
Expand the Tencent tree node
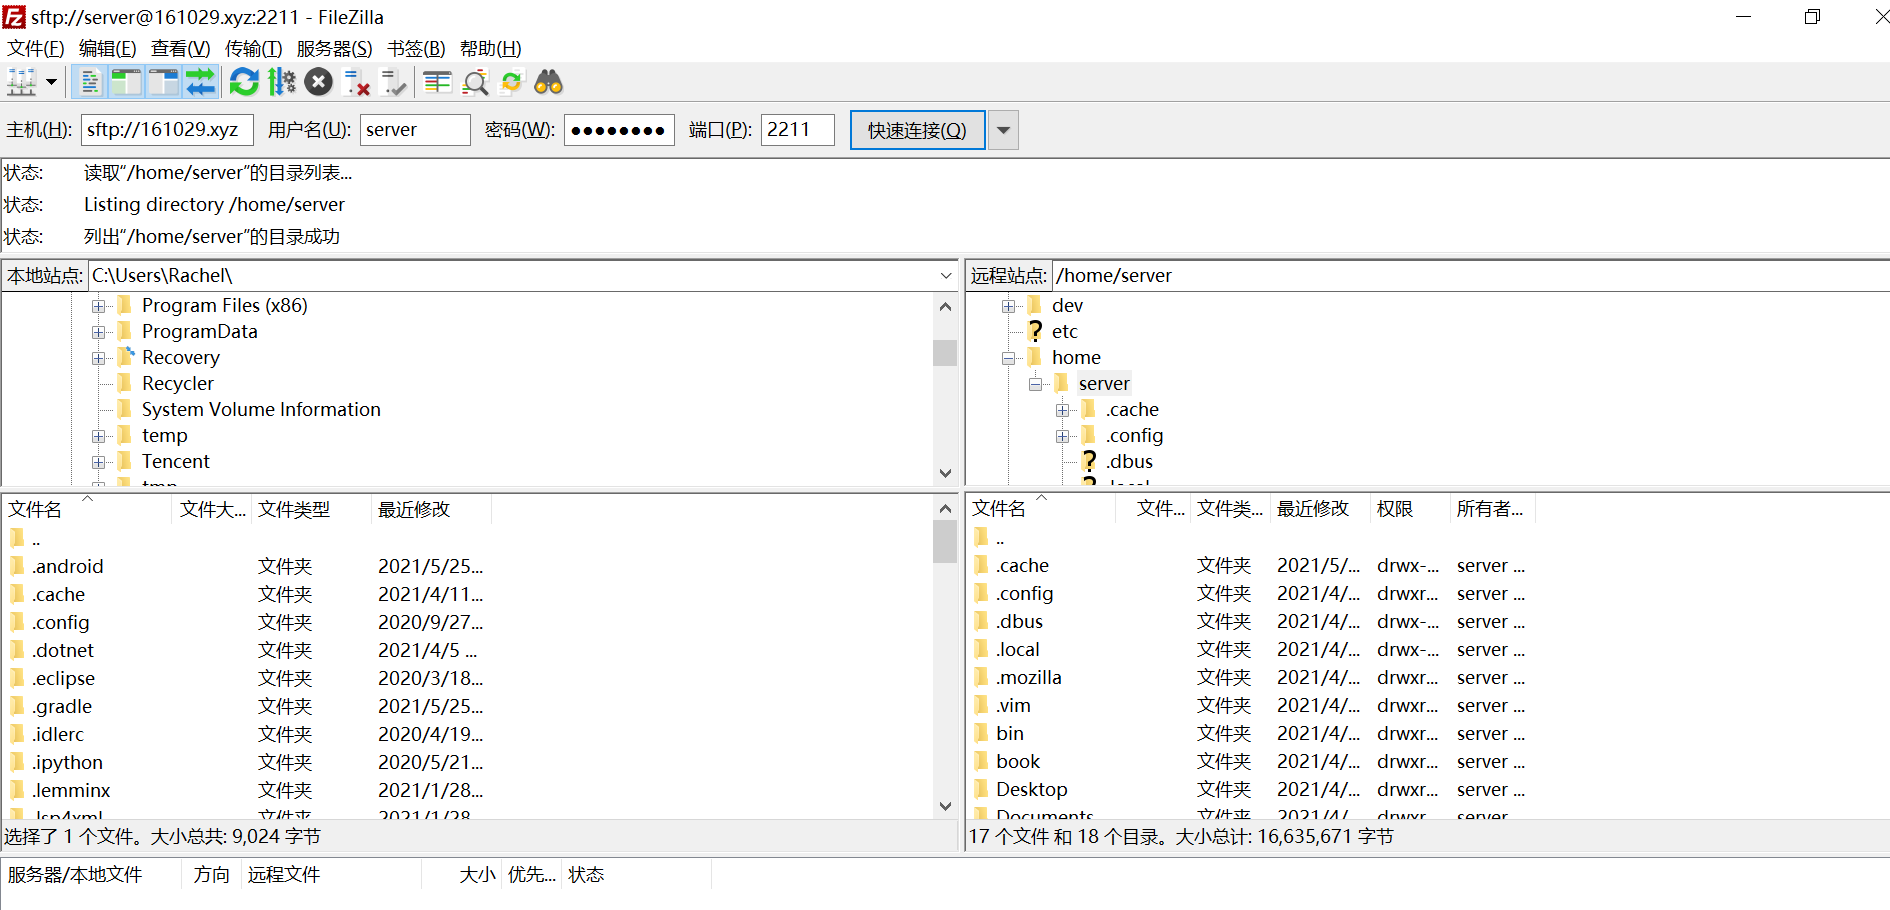pos(98,462)
